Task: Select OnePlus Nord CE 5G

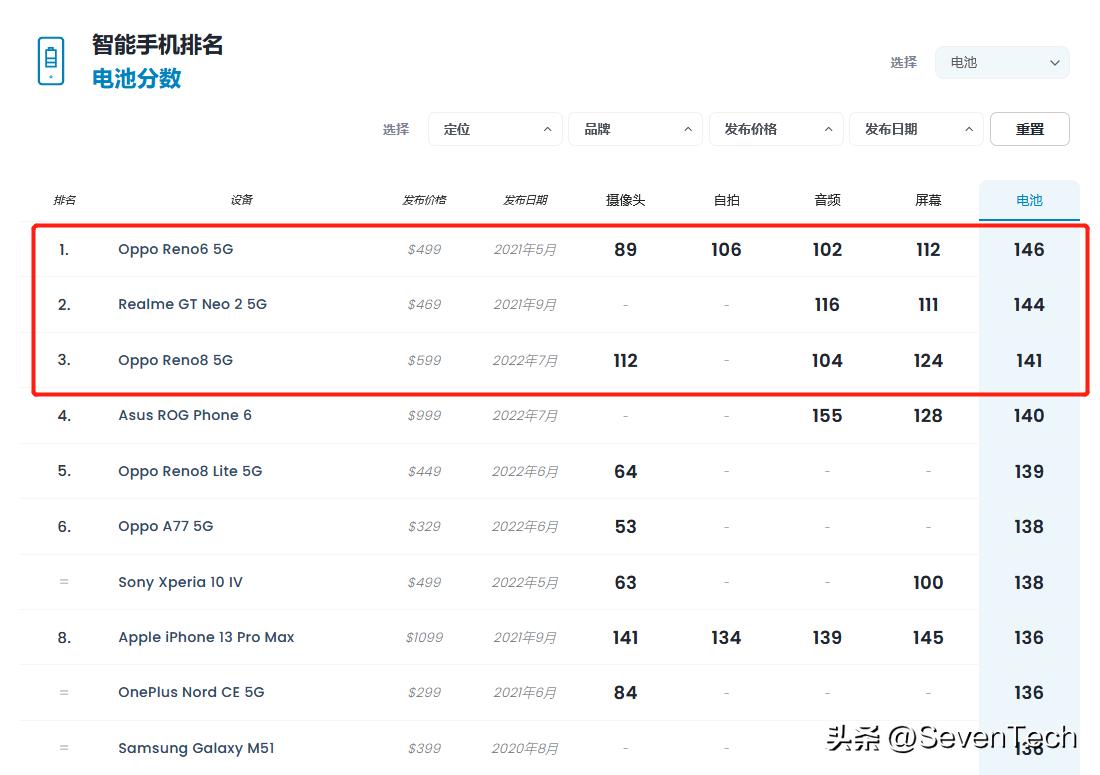Action: (191, 692)
